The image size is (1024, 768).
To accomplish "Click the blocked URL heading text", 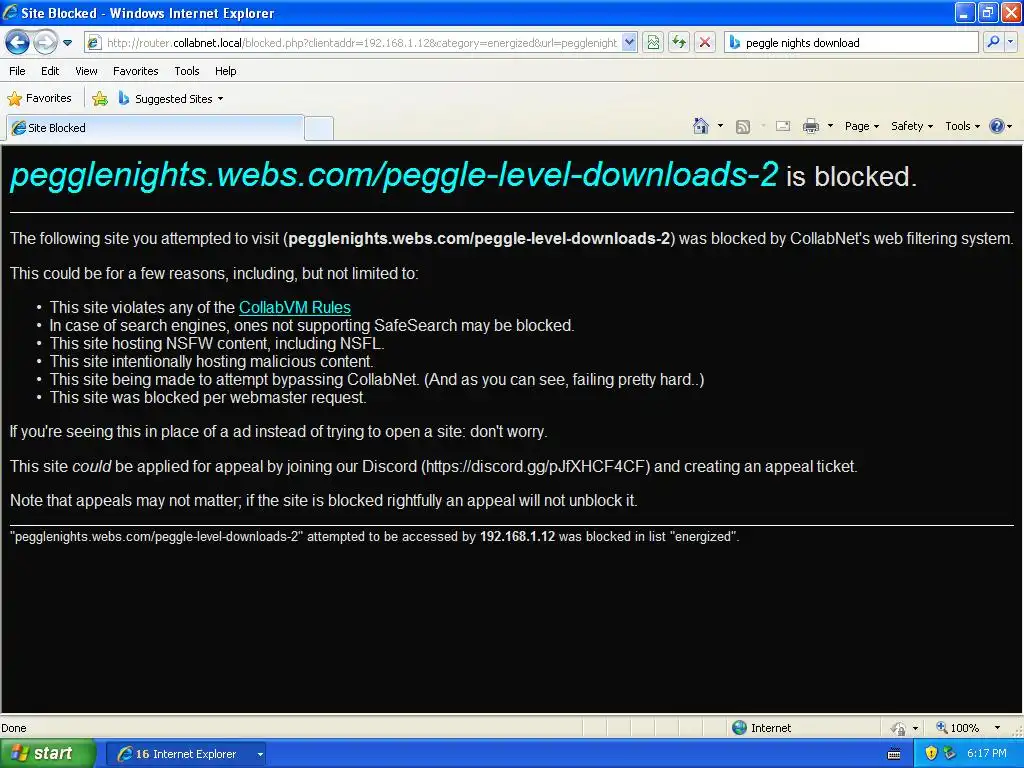I will (x=394, y=174).
